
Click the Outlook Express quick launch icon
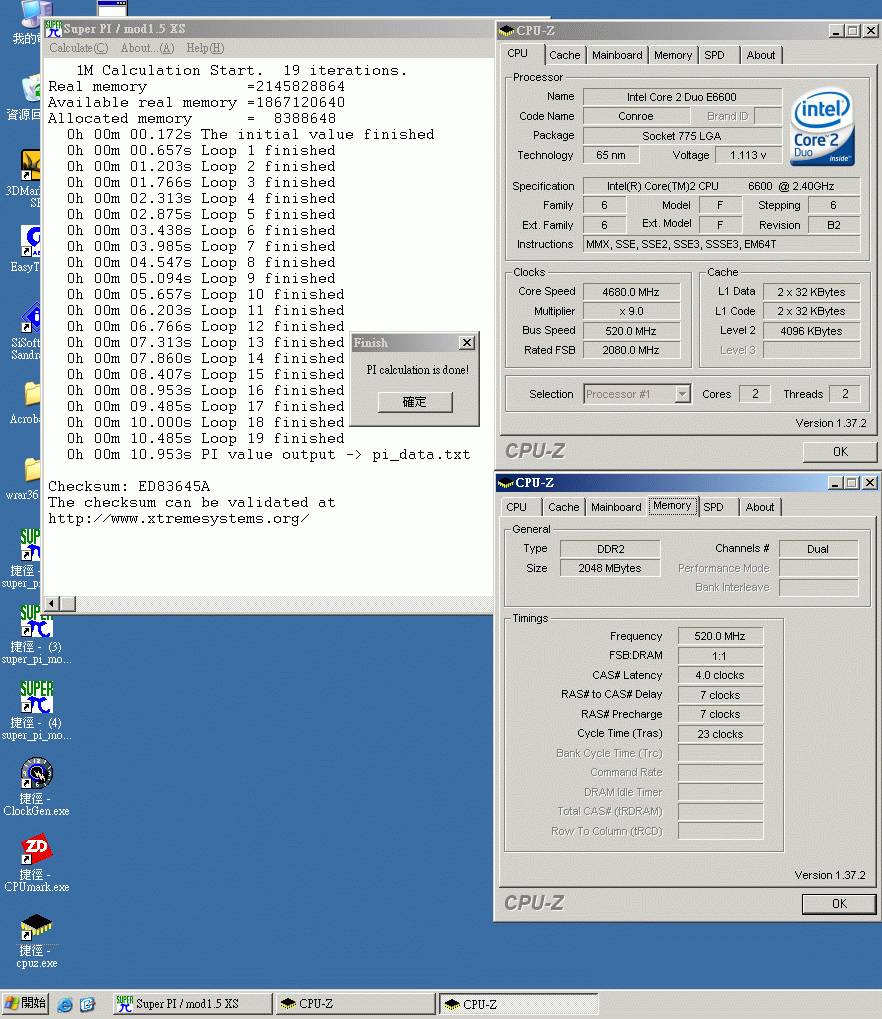[88, 1005]
